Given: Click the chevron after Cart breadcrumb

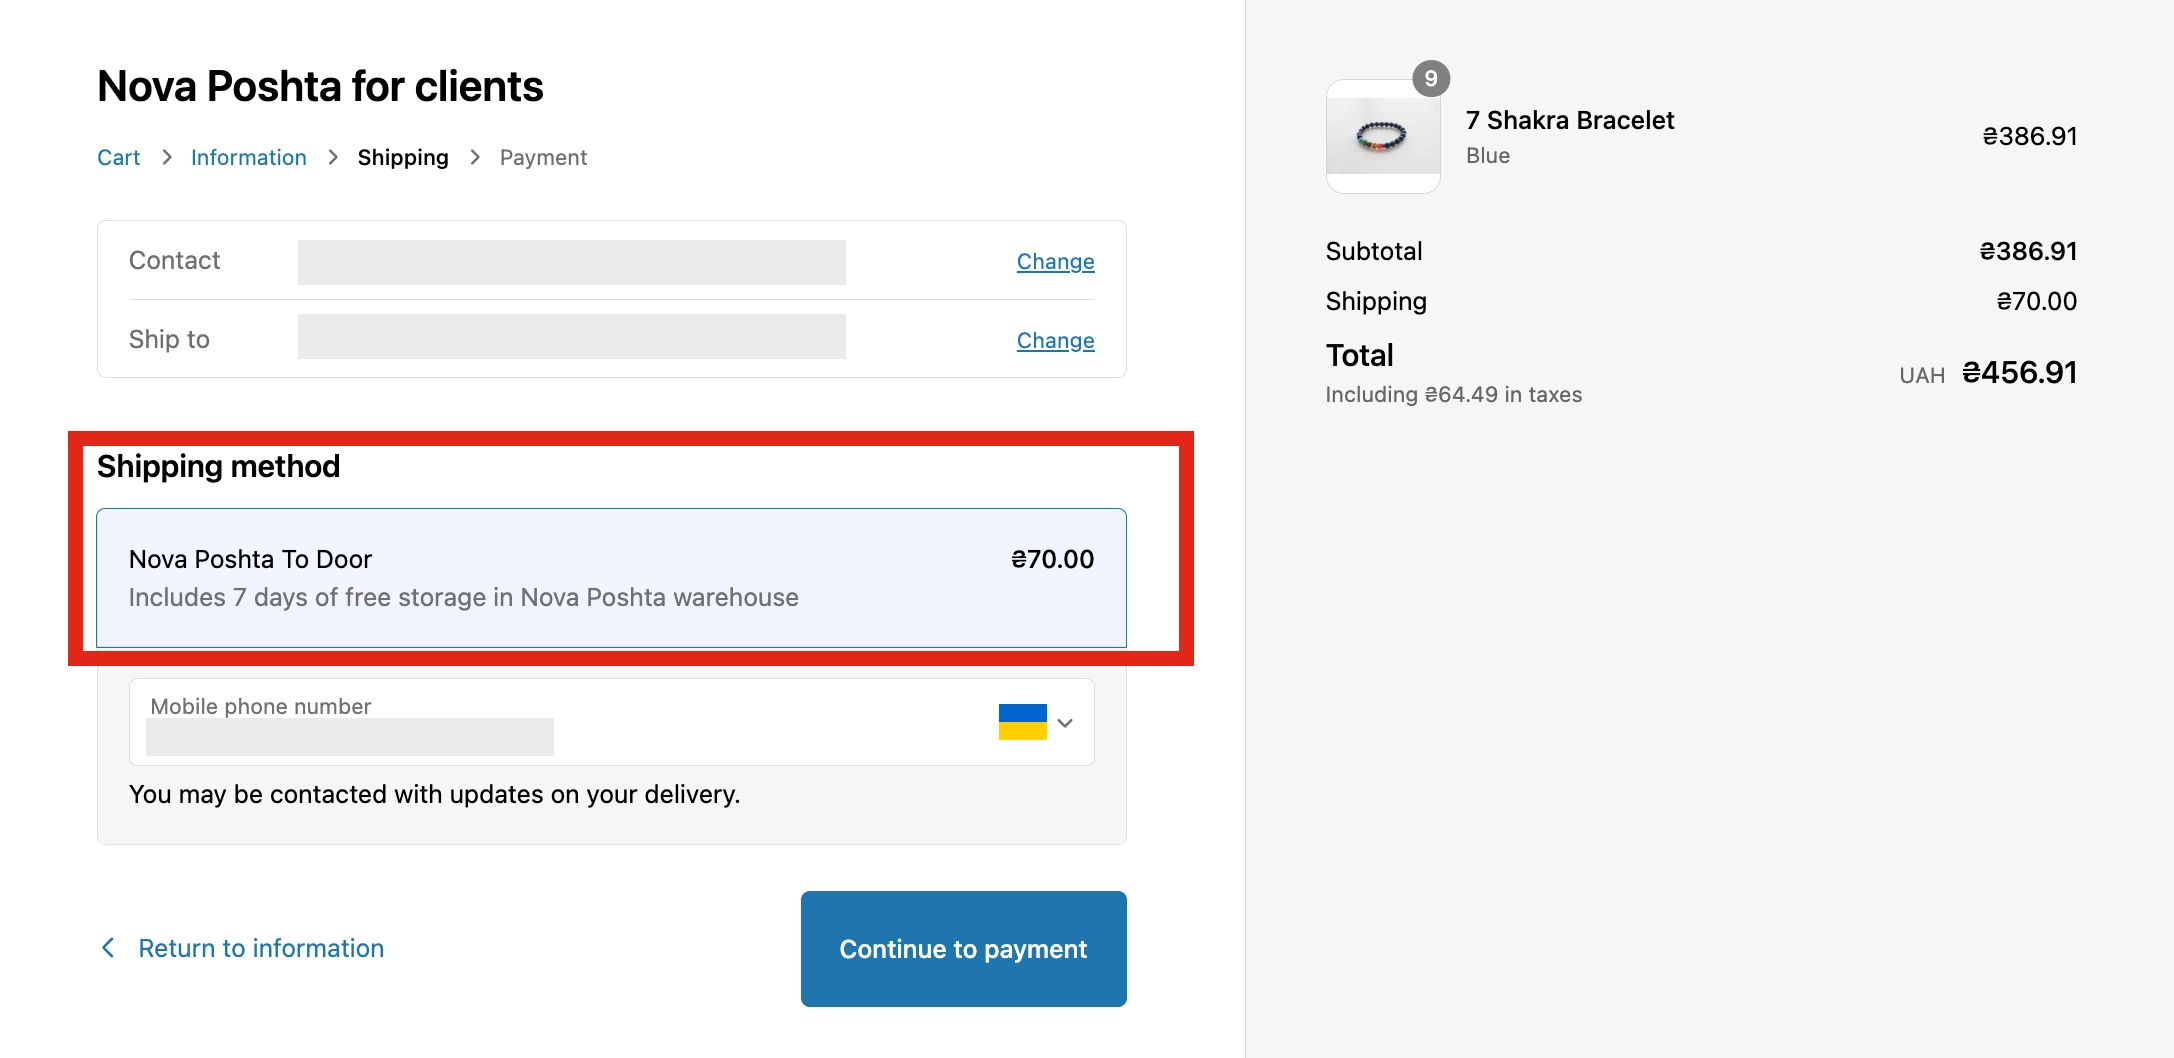Looking at the screenshot, I should coord(166,157).
